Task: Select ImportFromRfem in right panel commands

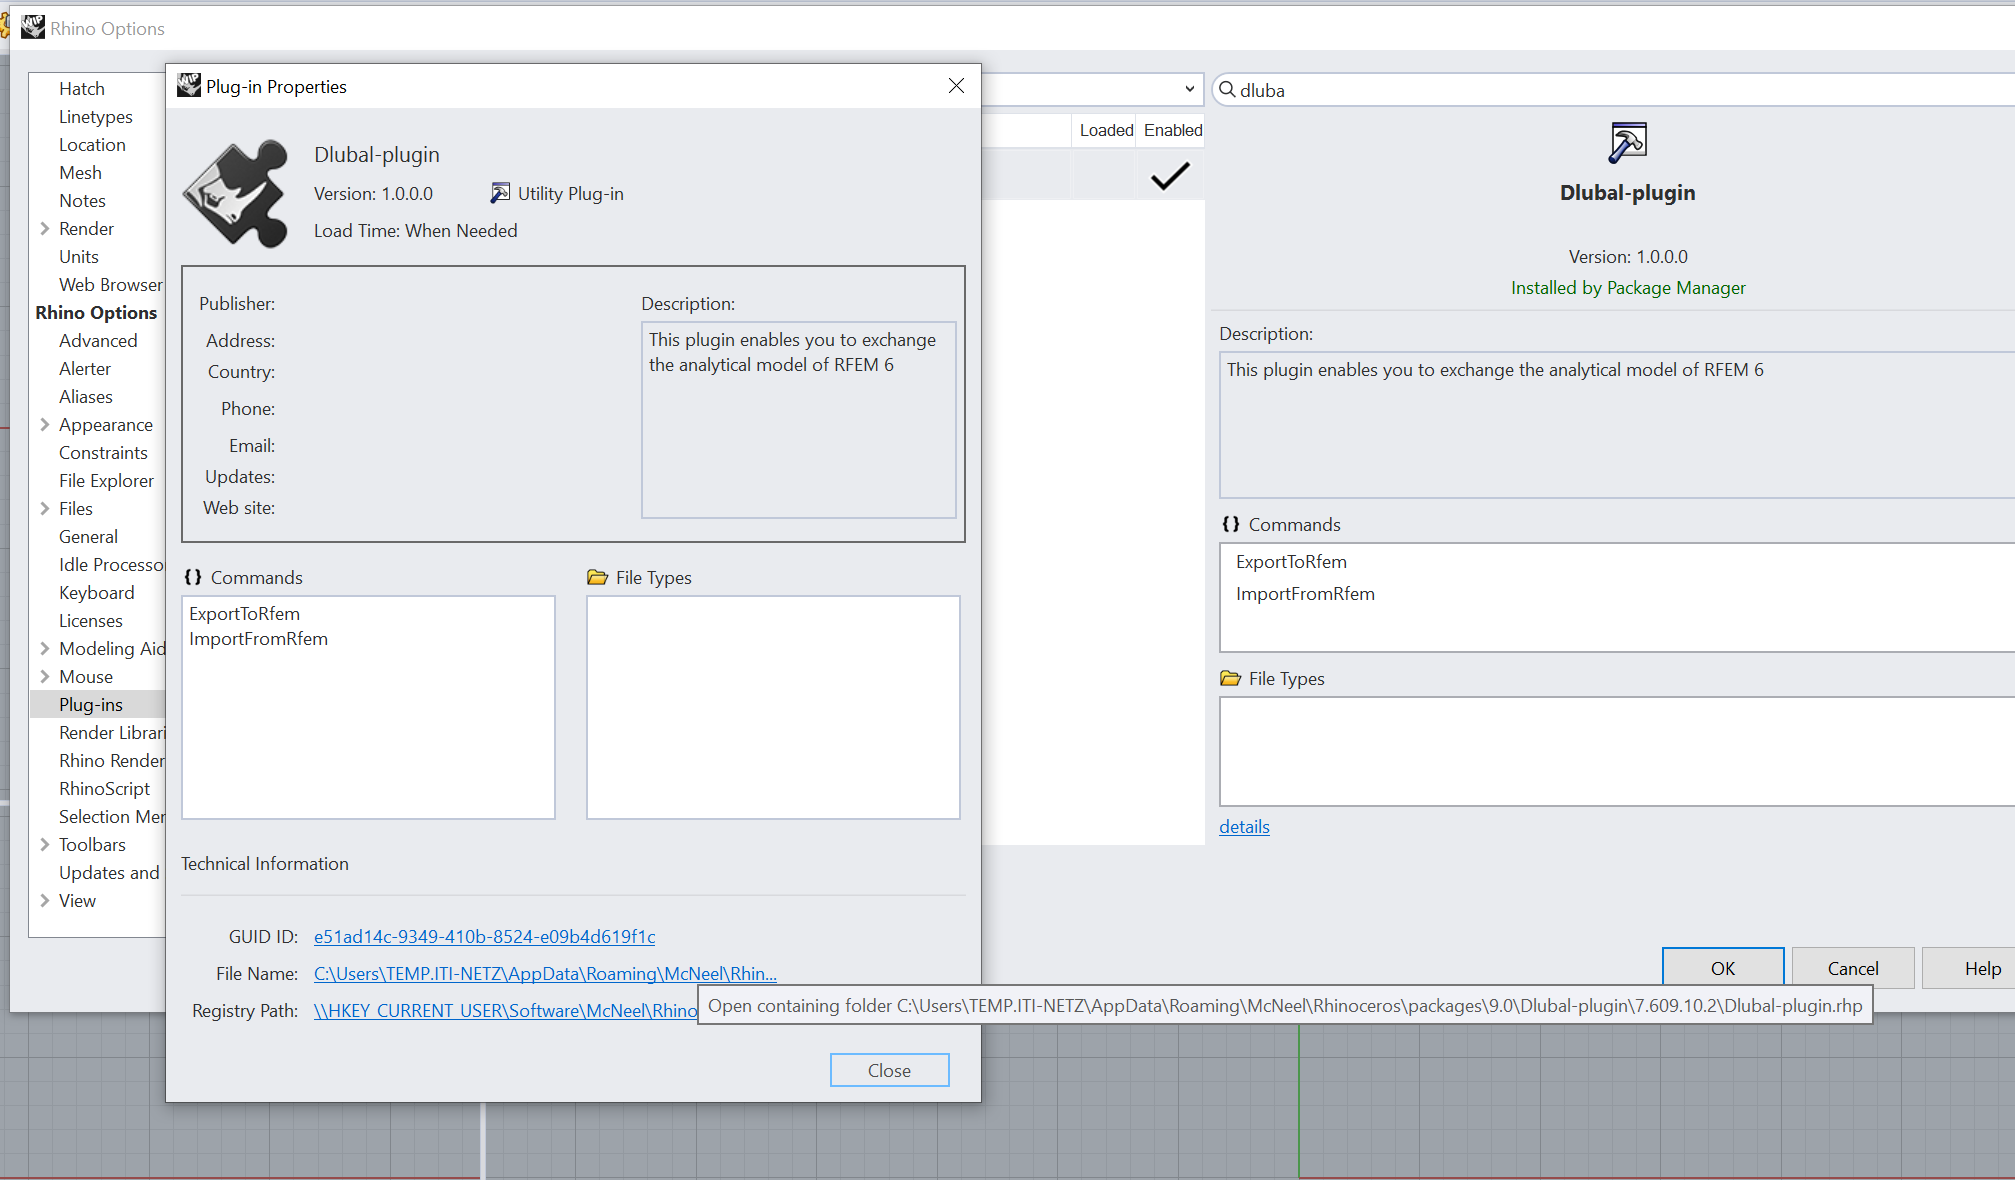Action: tap(1305, 593)
